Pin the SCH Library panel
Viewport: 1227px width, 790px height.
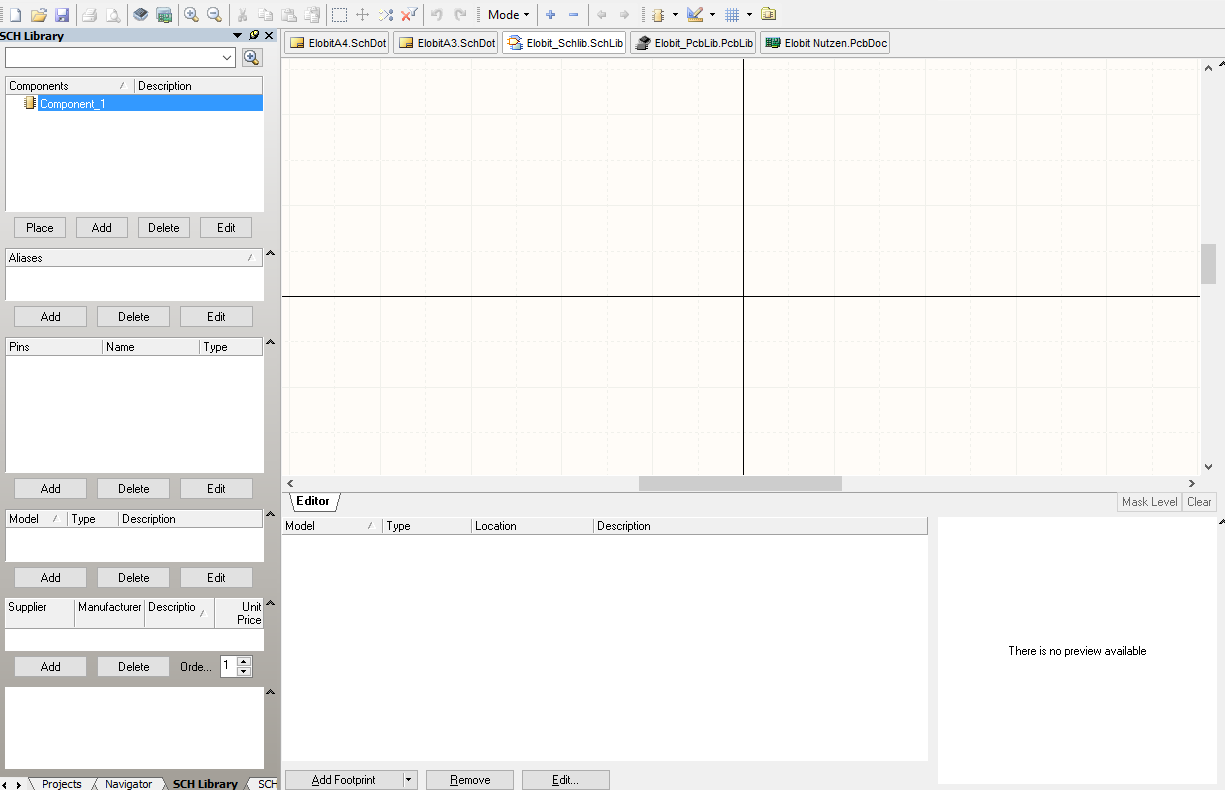pyautogui.click(x=254, y=36)
